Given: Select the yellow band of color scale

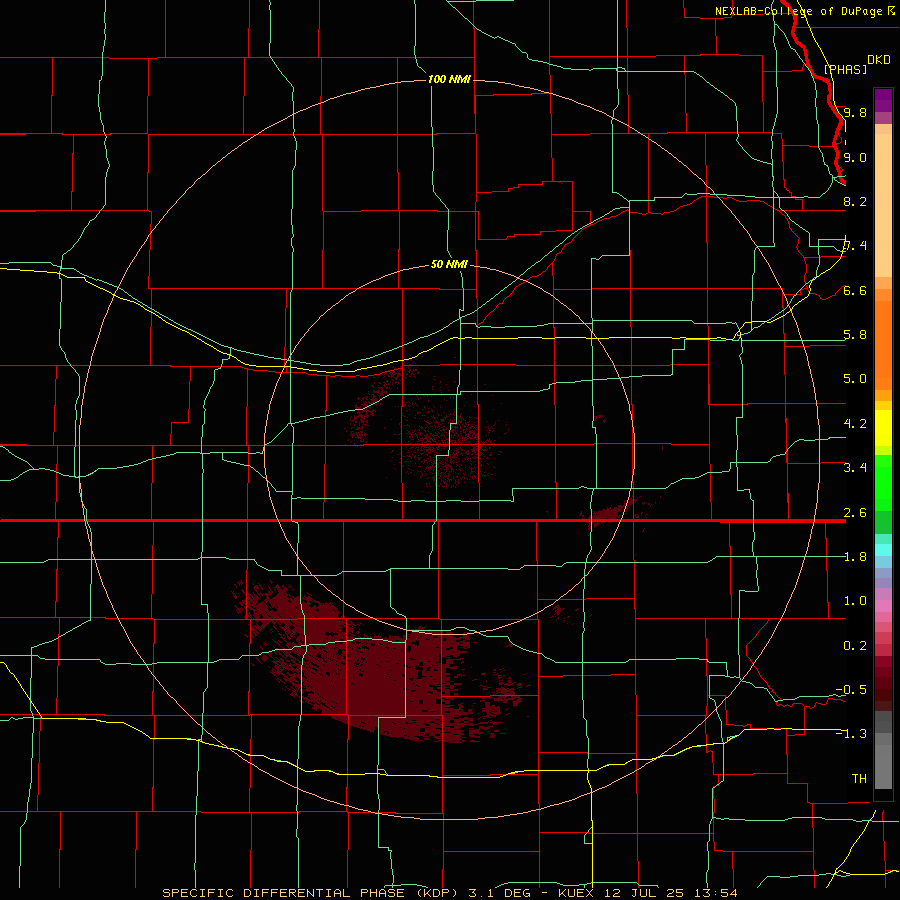Looking at the screenshot, I should click(x=883, y=428).
